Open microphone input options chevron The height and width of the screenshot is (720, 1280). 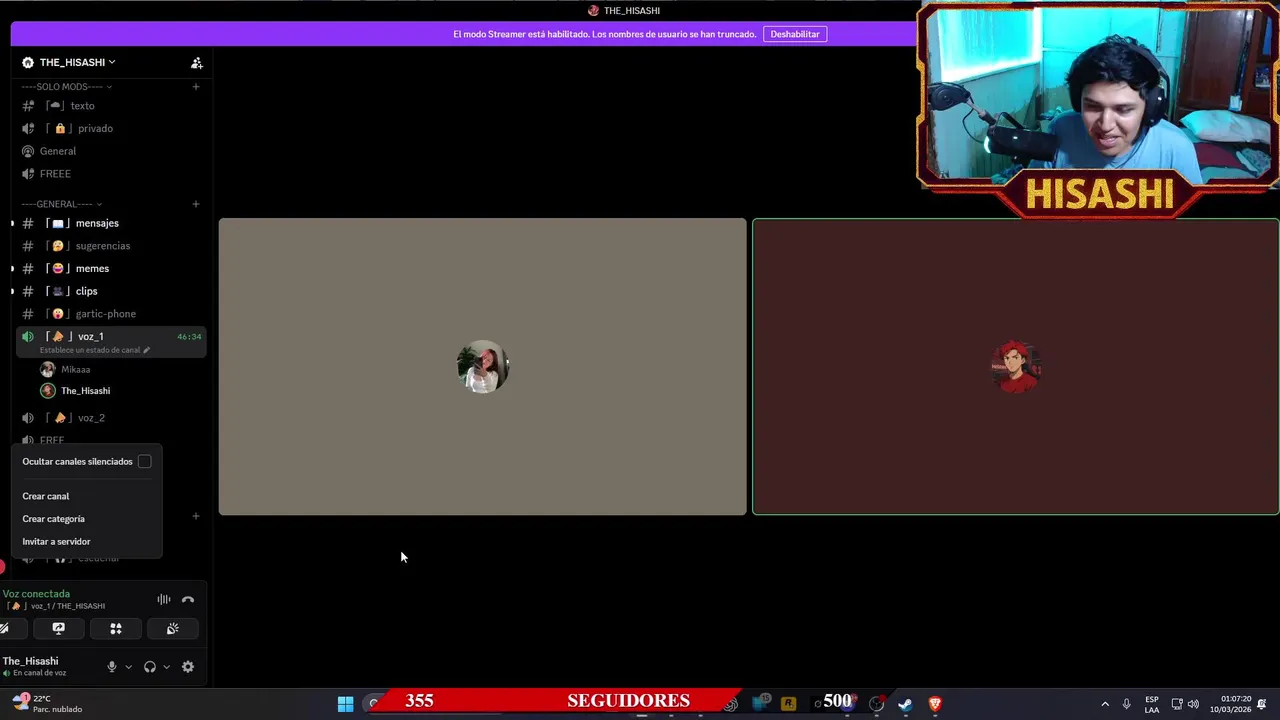128,667
